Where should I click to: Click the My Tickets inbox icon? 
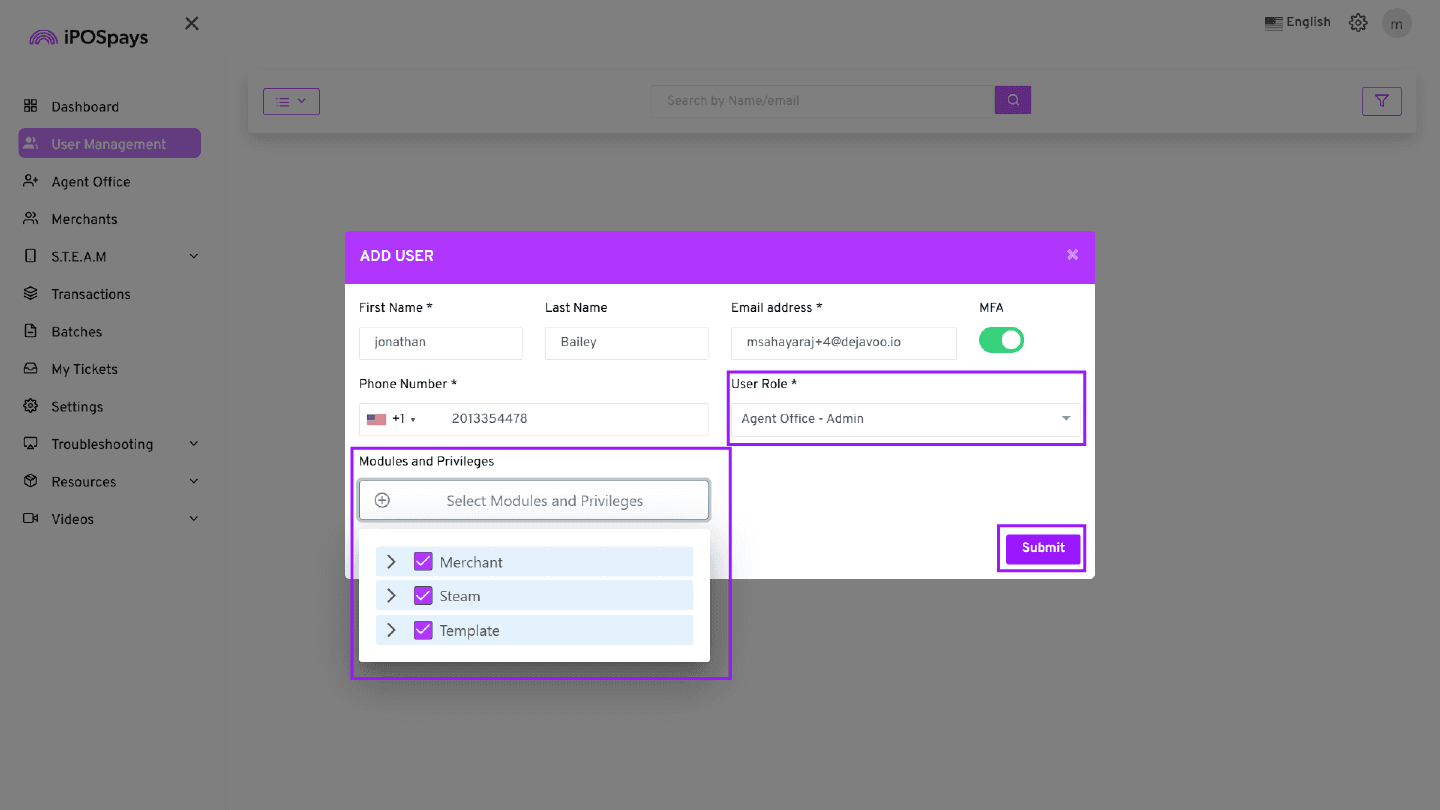tap(31, 369)
